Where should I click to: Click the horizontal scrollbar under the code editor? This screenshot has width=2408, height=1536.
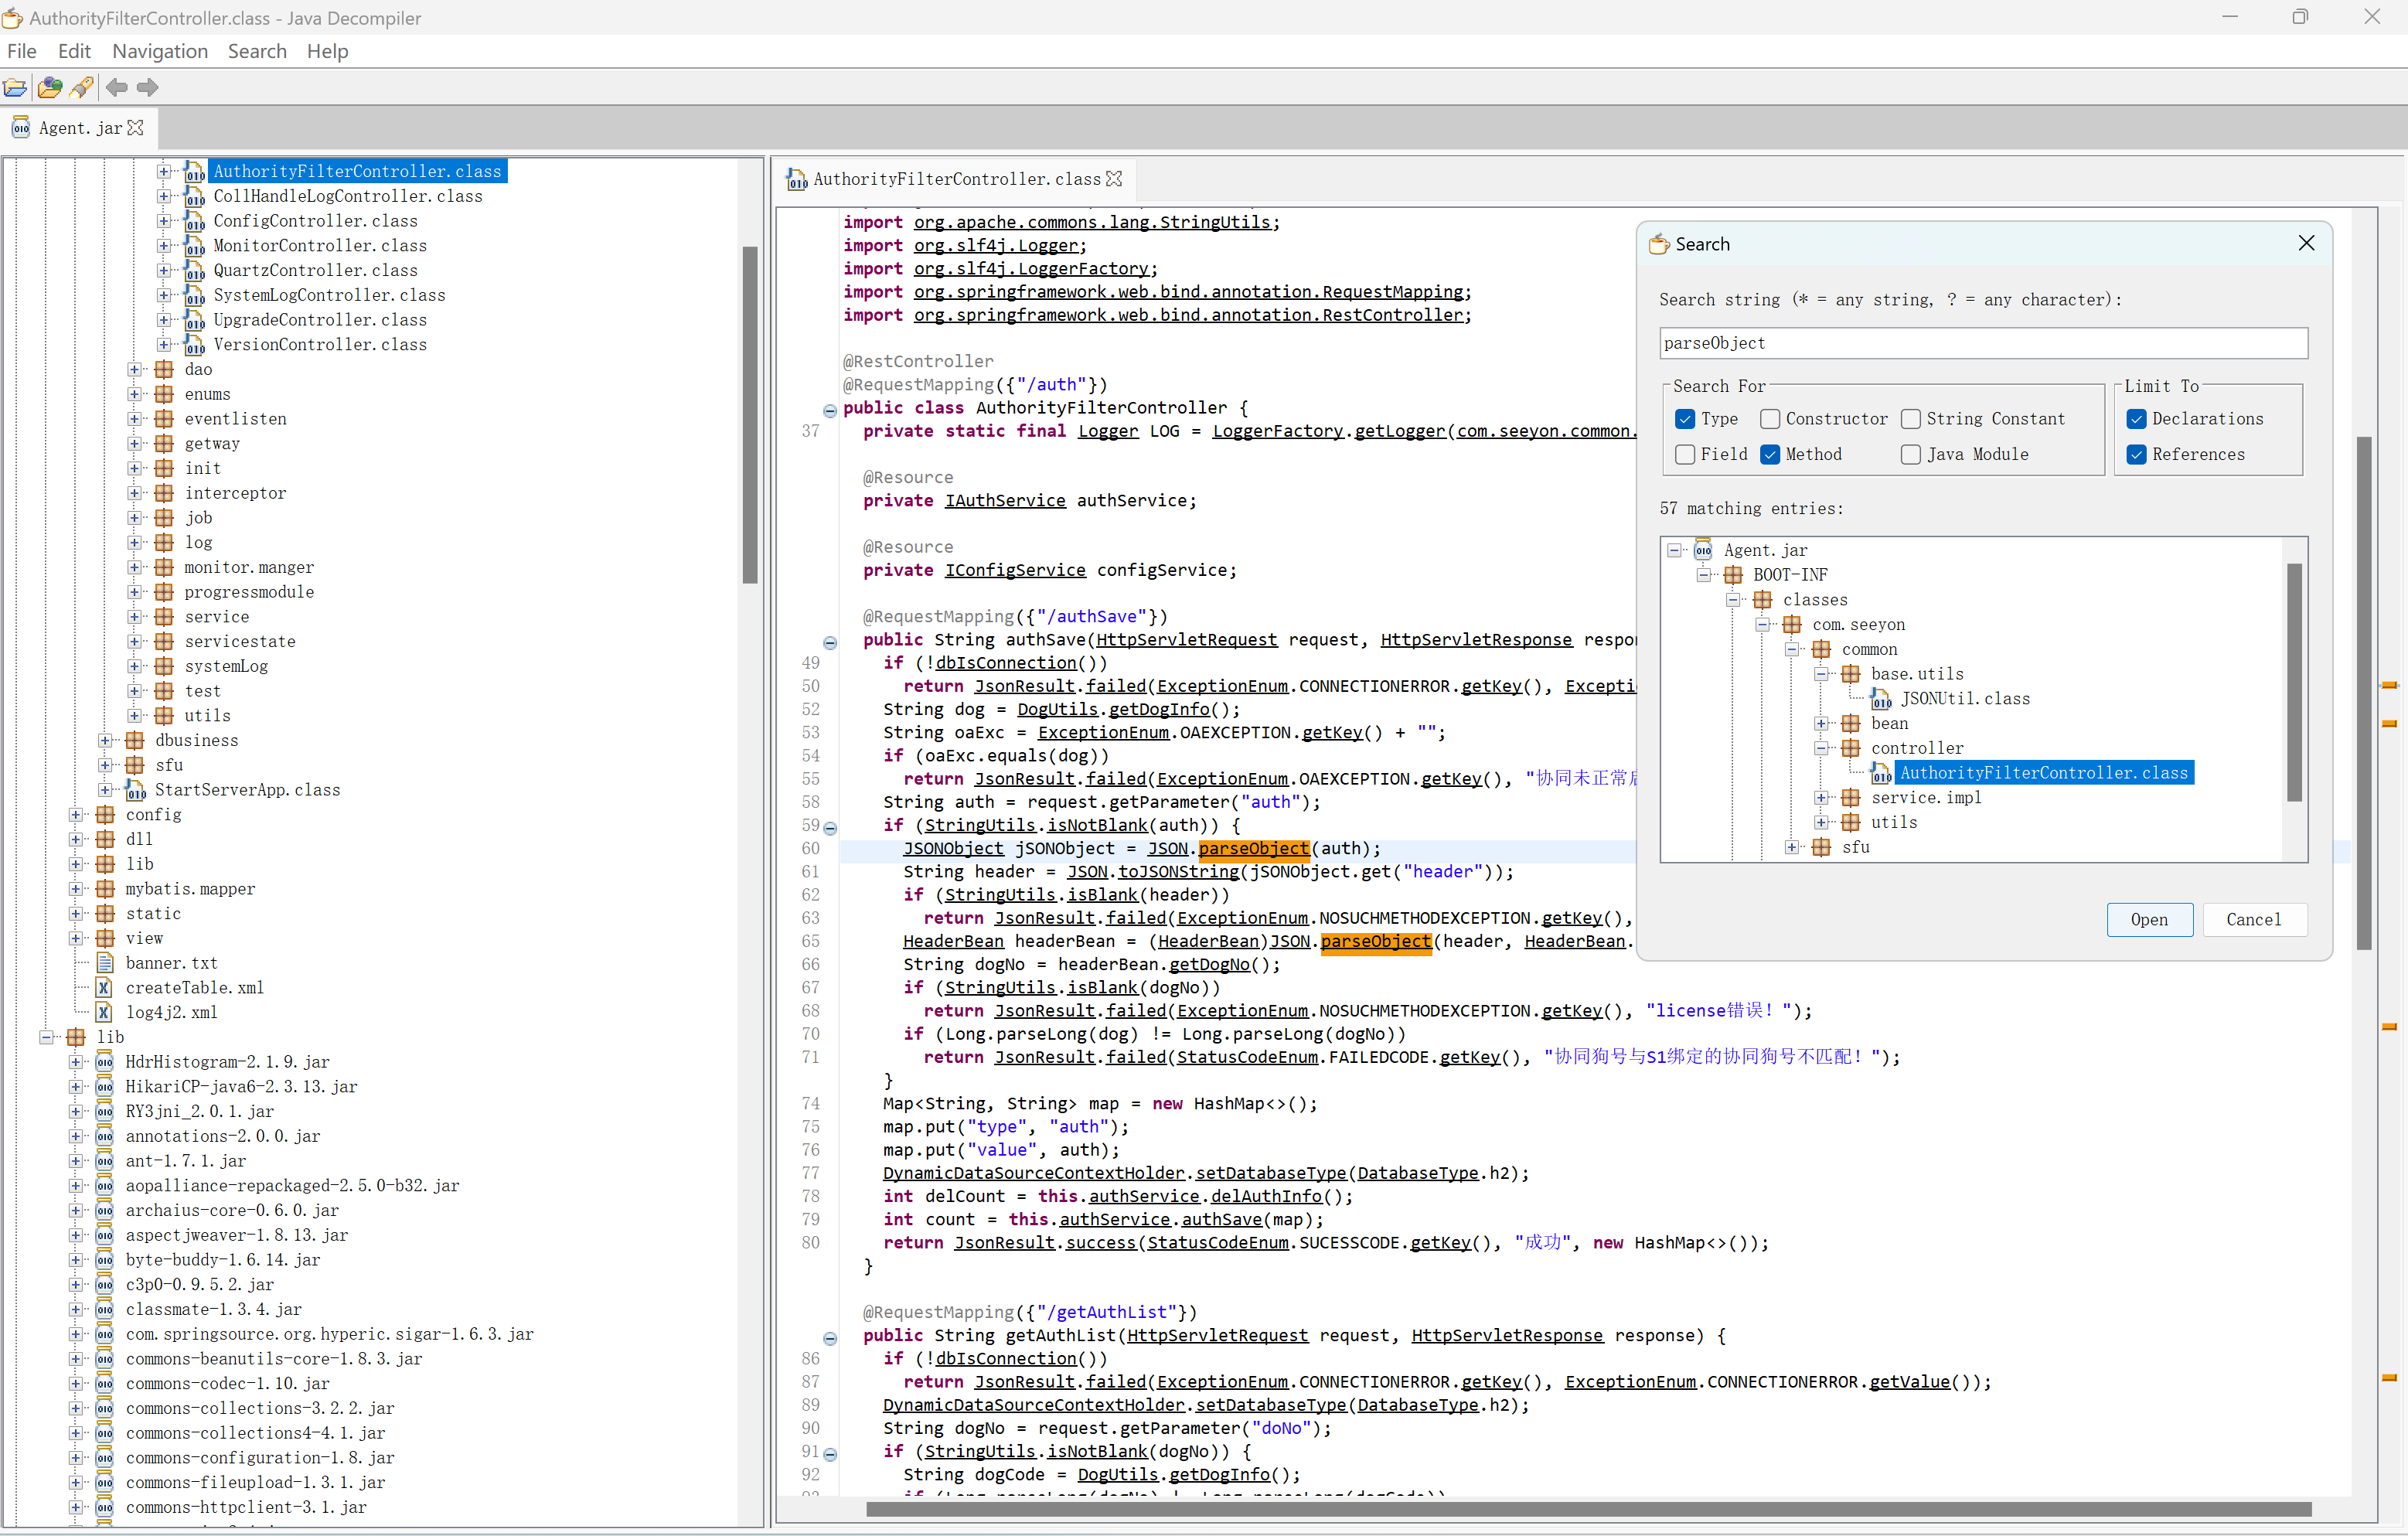(x=1588, y=1509)
